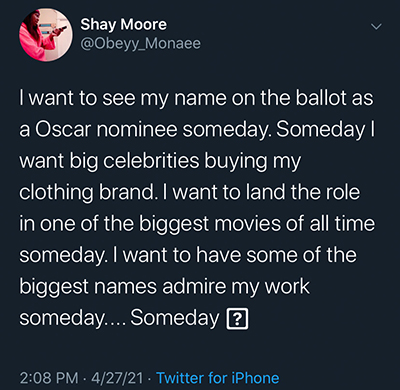Click the 4/27/21 date

(x=117, y=378)
